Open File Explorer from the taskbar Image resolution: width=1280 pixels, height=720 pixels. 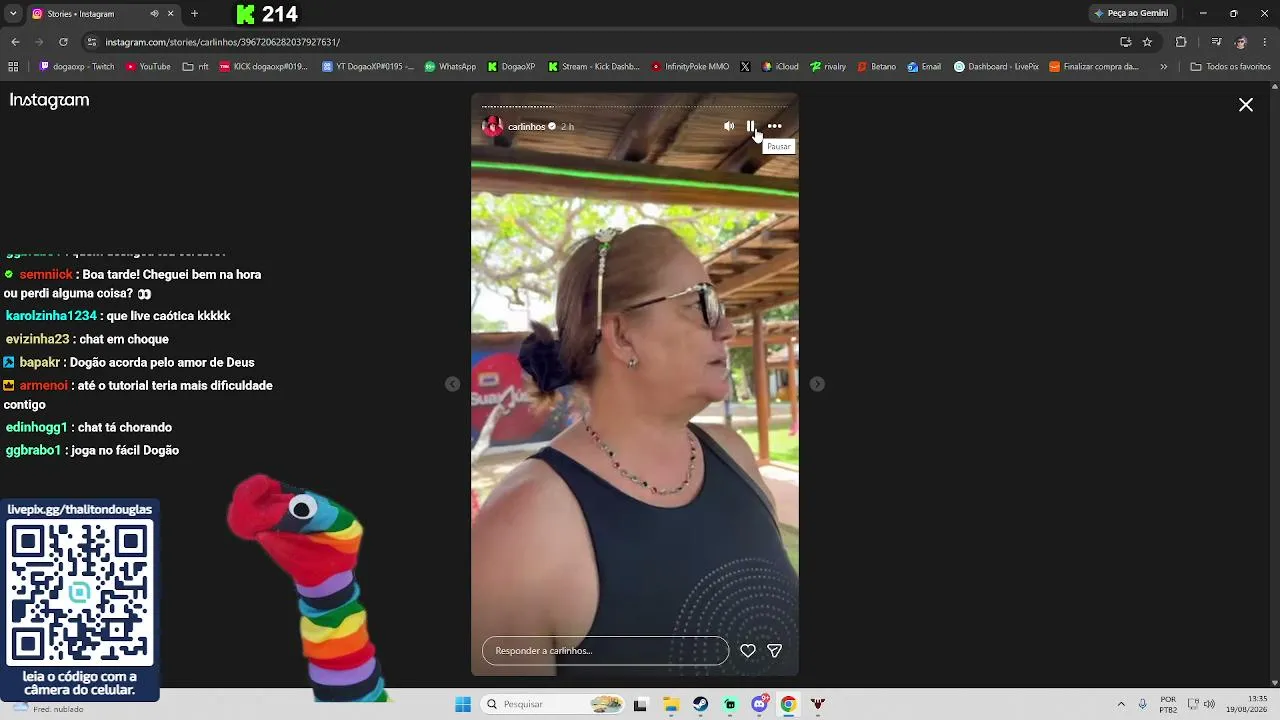point(671,704)
